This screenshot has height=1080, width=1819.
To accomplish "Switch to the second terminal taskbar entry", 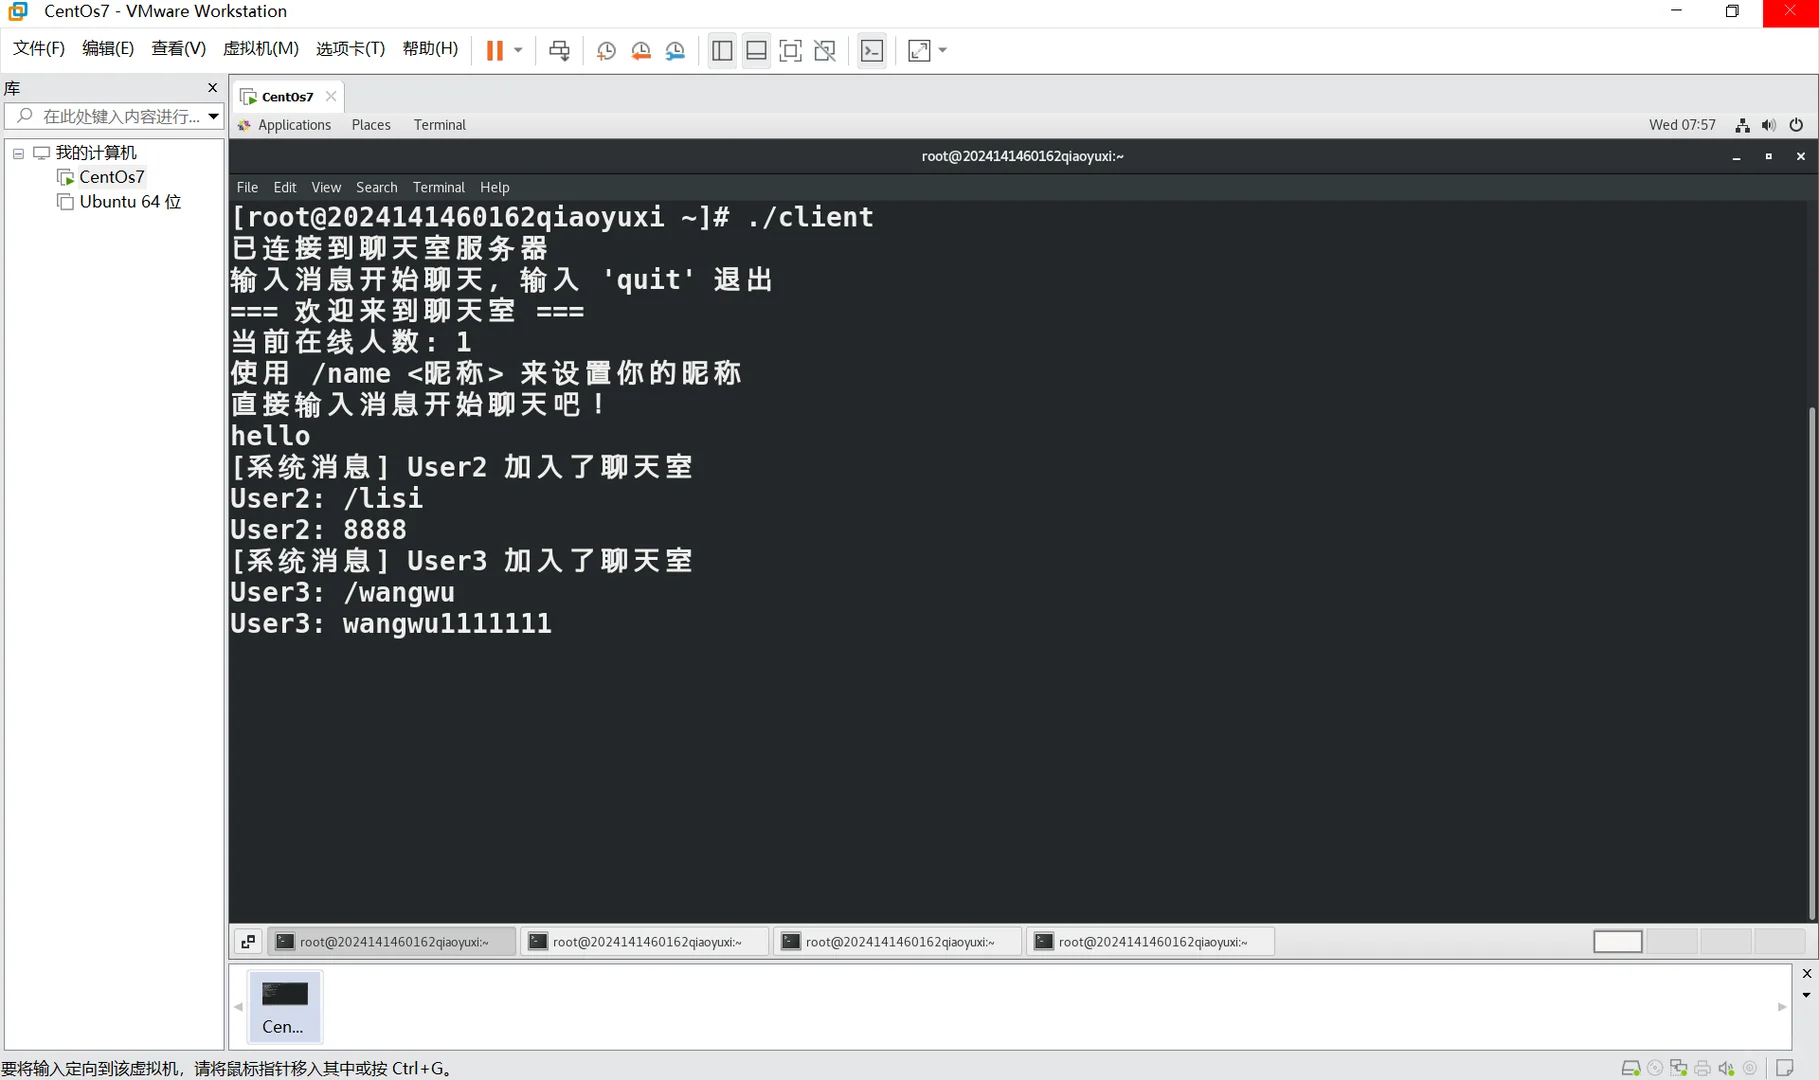I will pos(645,942).
